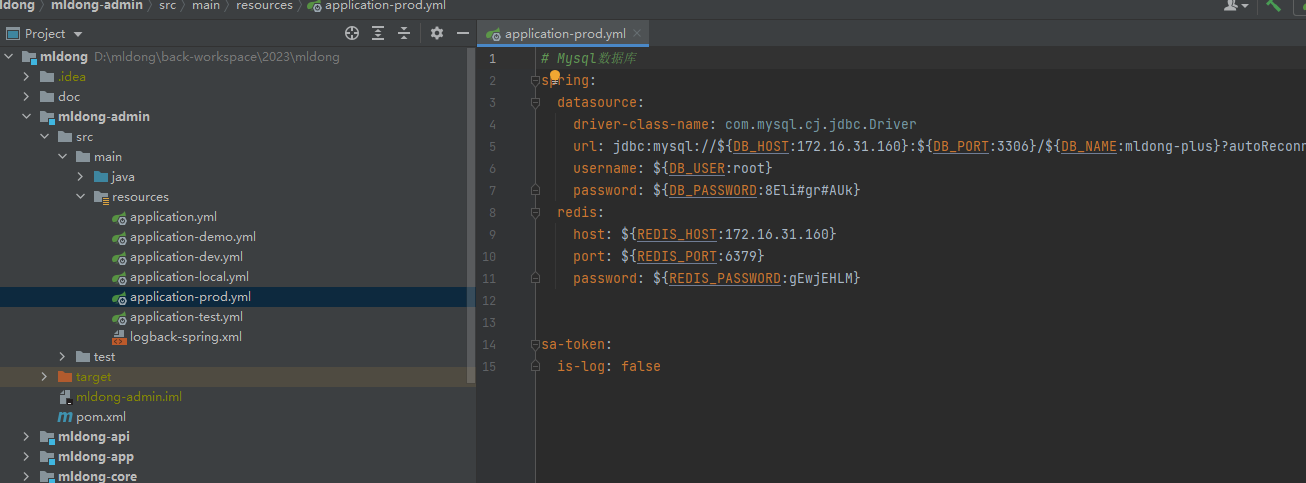Collapse the main folder arrow
Screen dimensions: 1306x483
(63, 157)
